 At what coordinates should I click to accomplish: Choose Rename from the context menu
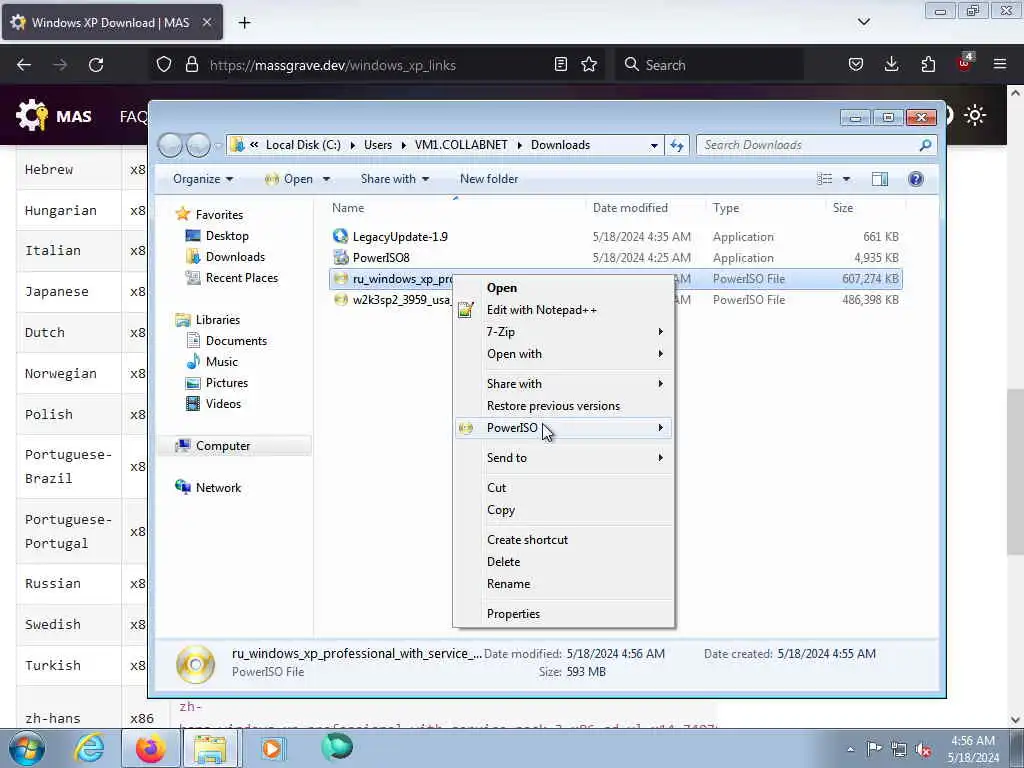pyautogui.click(x=564, y=584)
